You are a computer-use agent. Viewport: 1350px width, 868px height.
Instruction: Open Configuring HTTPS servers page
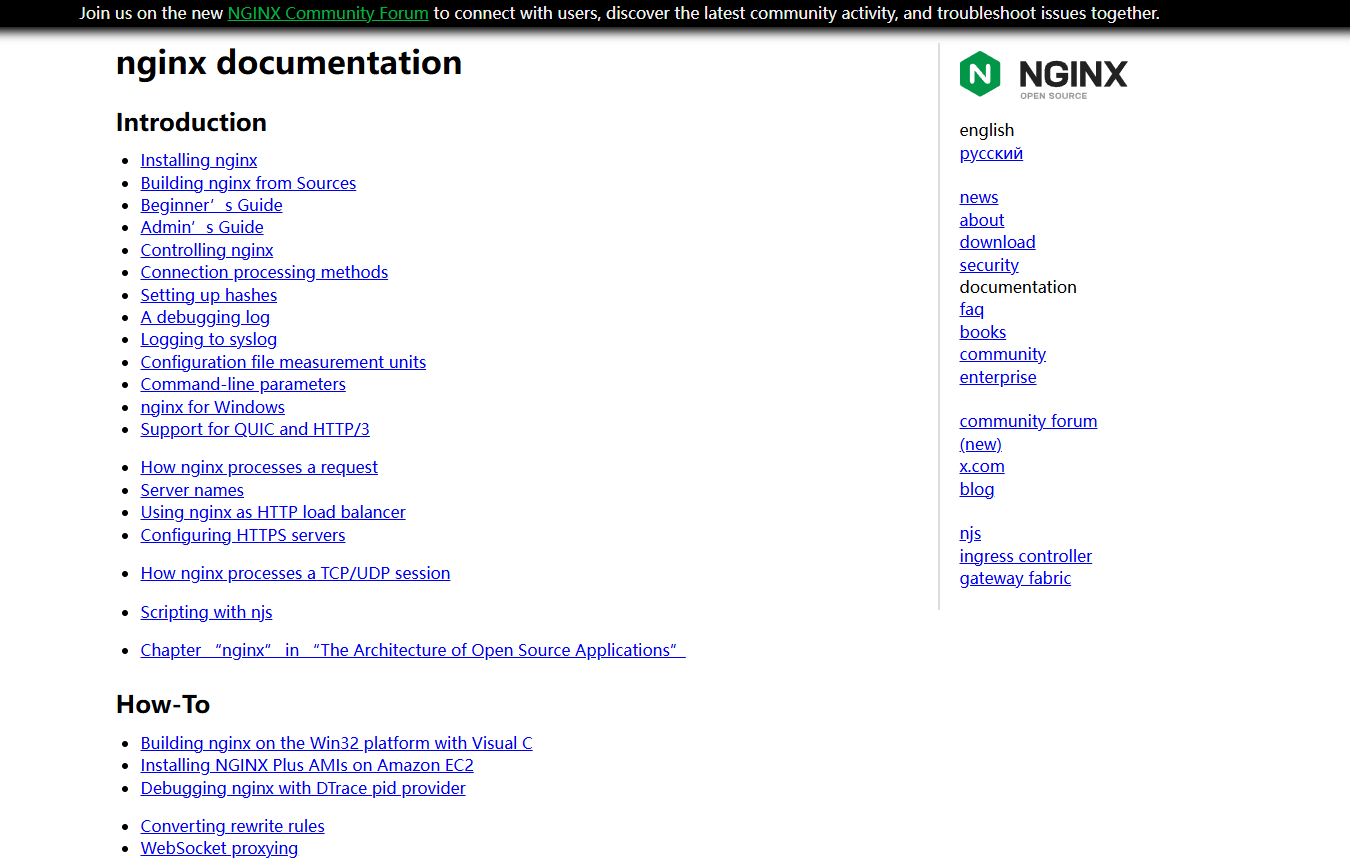coord(243,535)
